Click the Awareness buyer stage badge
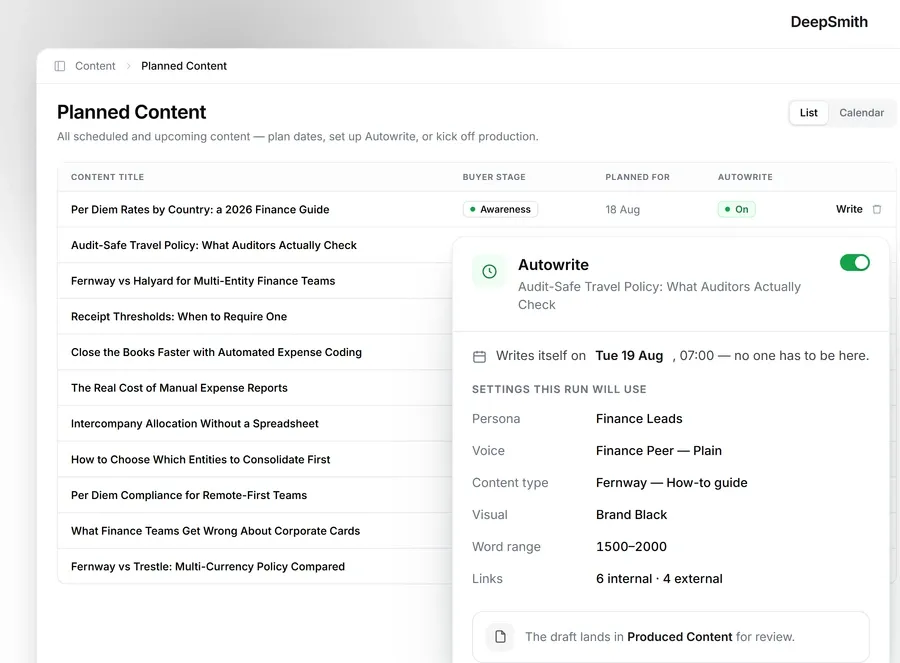 (501, 210)
